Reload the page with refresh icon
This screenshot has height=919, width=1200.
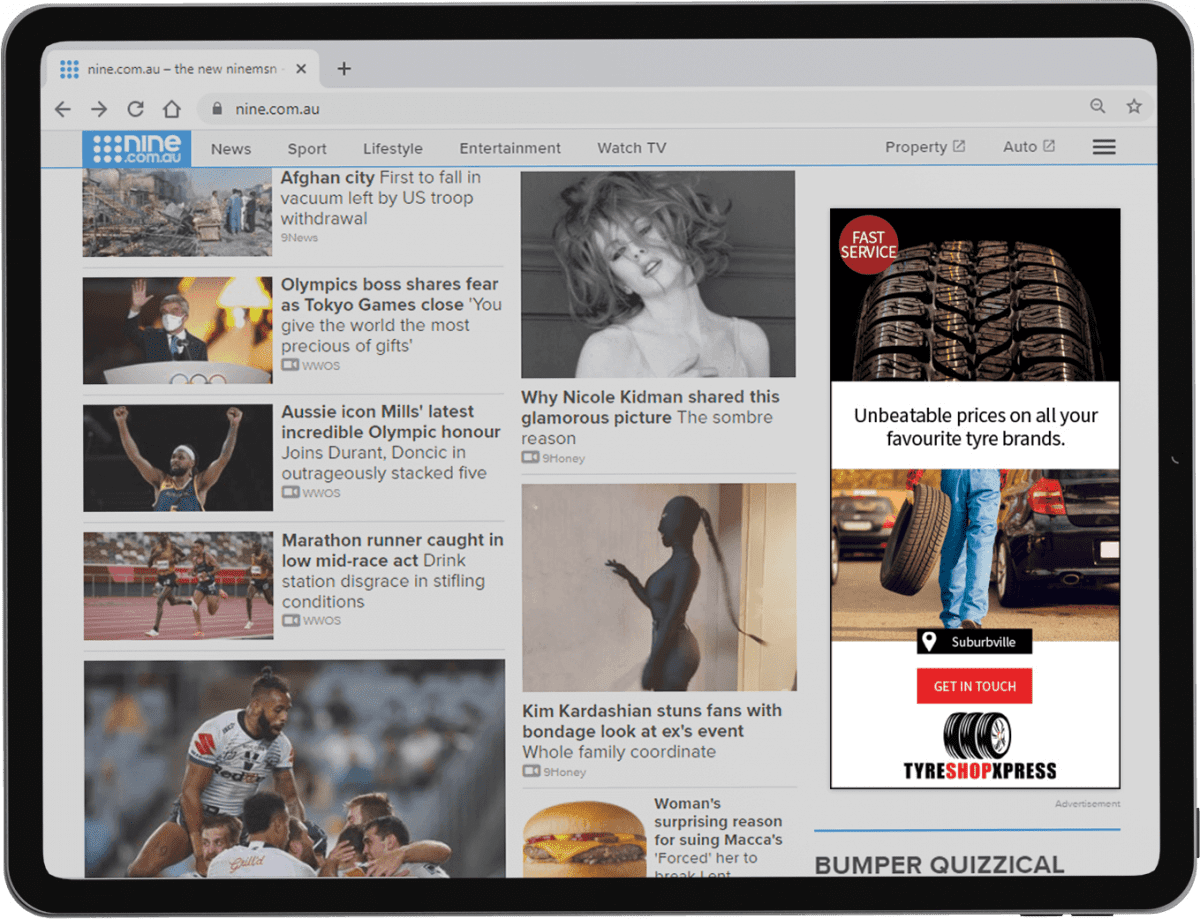coord(136,109)
